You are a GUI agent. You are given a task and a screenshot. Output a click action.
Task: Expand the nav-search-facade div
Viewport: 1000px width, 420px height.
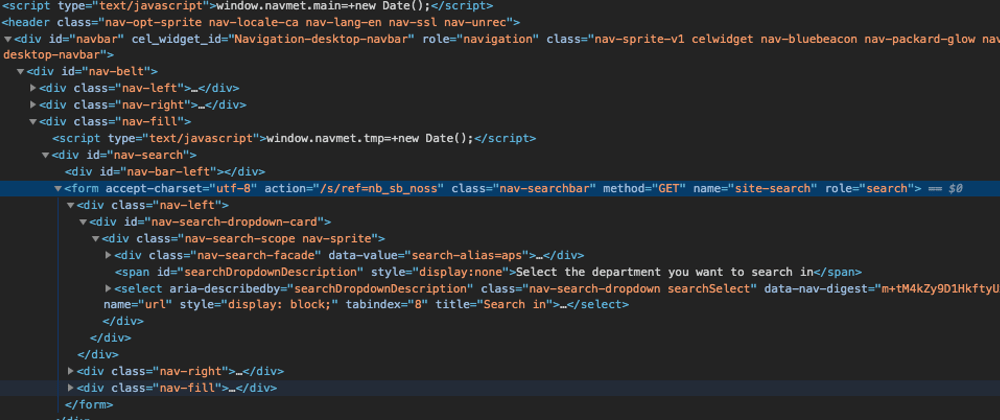point(108,255)
